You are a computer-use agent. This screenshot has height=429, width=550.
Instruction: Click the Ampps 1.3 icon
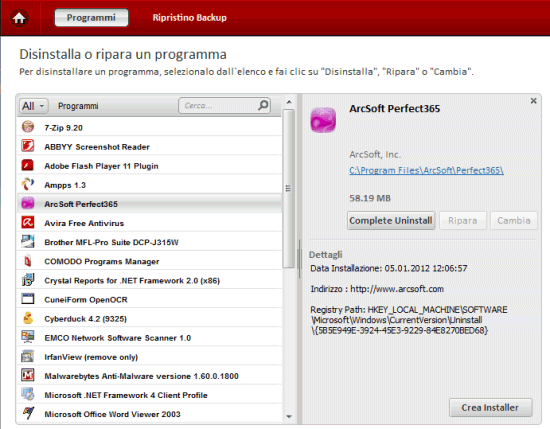(x=28, y=184)
